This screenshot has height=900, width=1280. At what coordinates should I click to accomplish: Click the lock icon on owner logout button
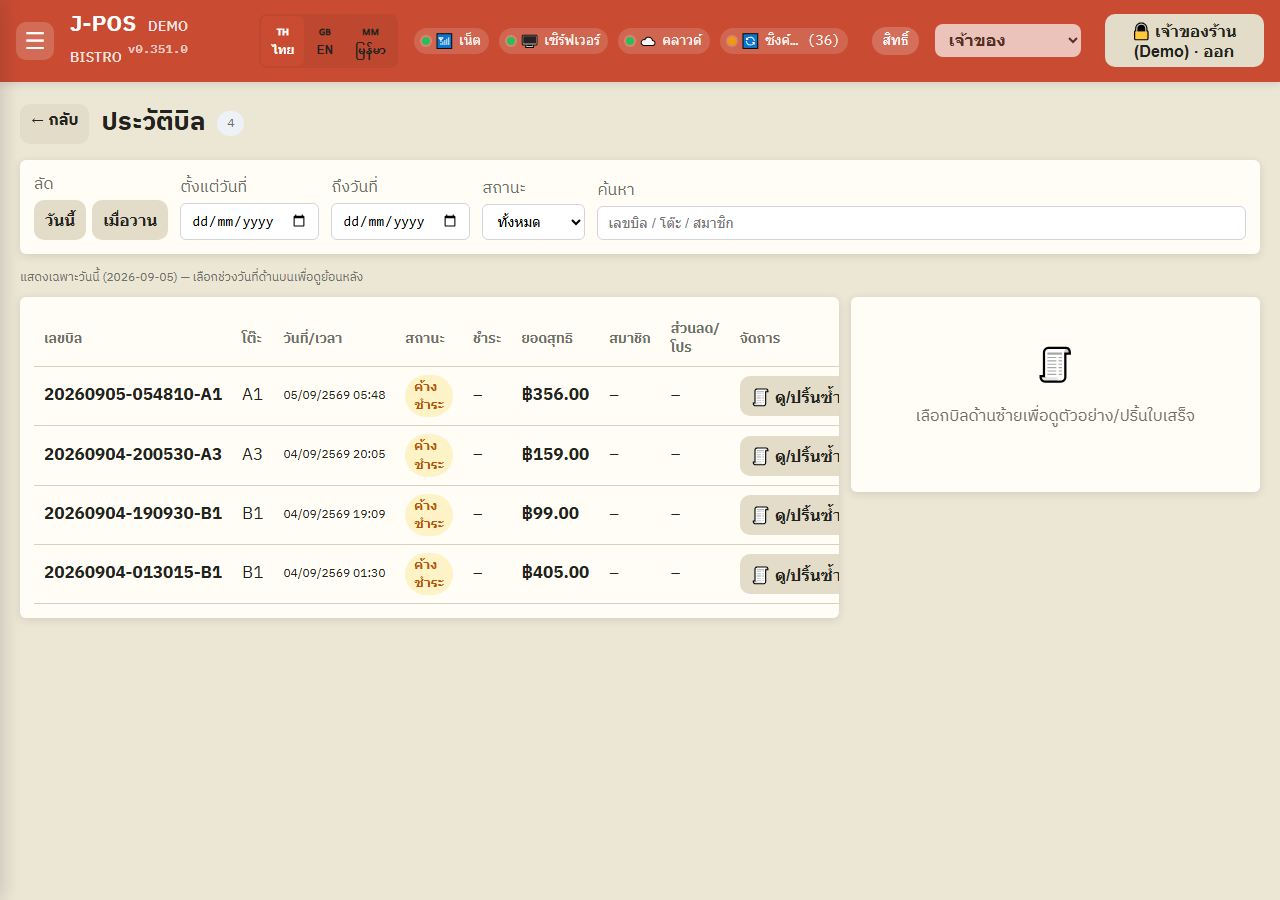click(1141, 31)
